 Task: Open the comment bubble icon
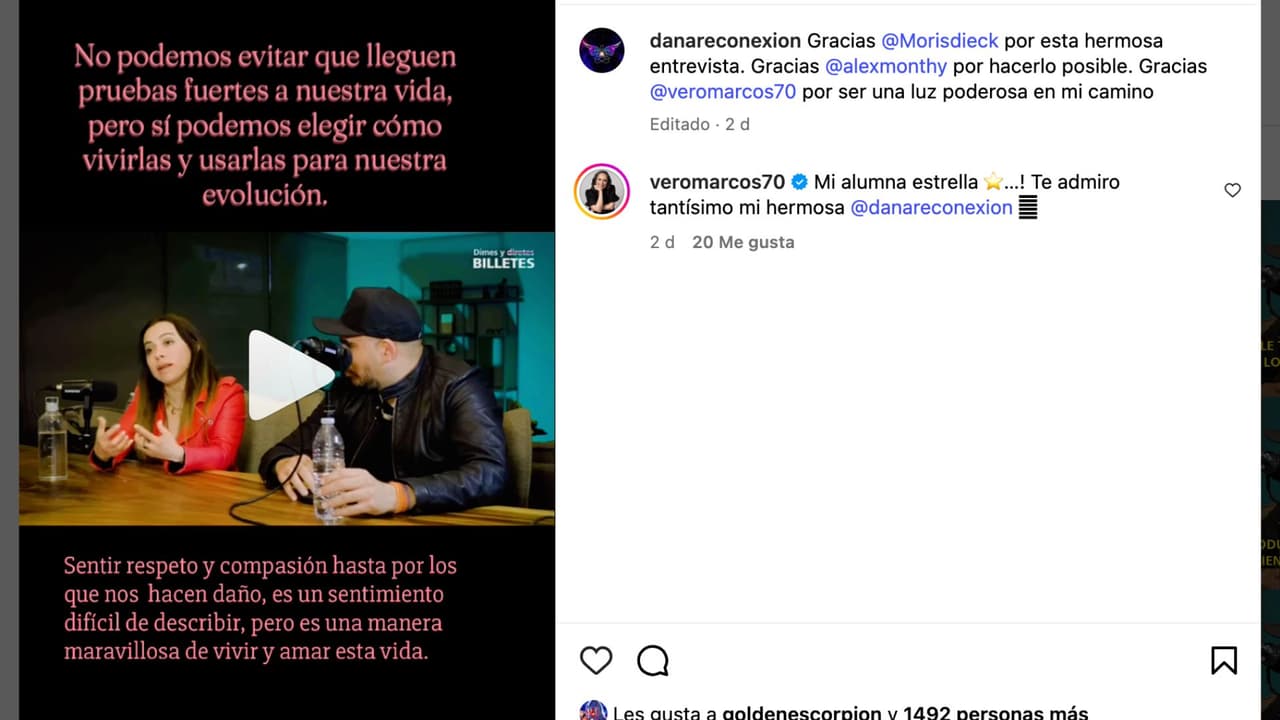653,660
